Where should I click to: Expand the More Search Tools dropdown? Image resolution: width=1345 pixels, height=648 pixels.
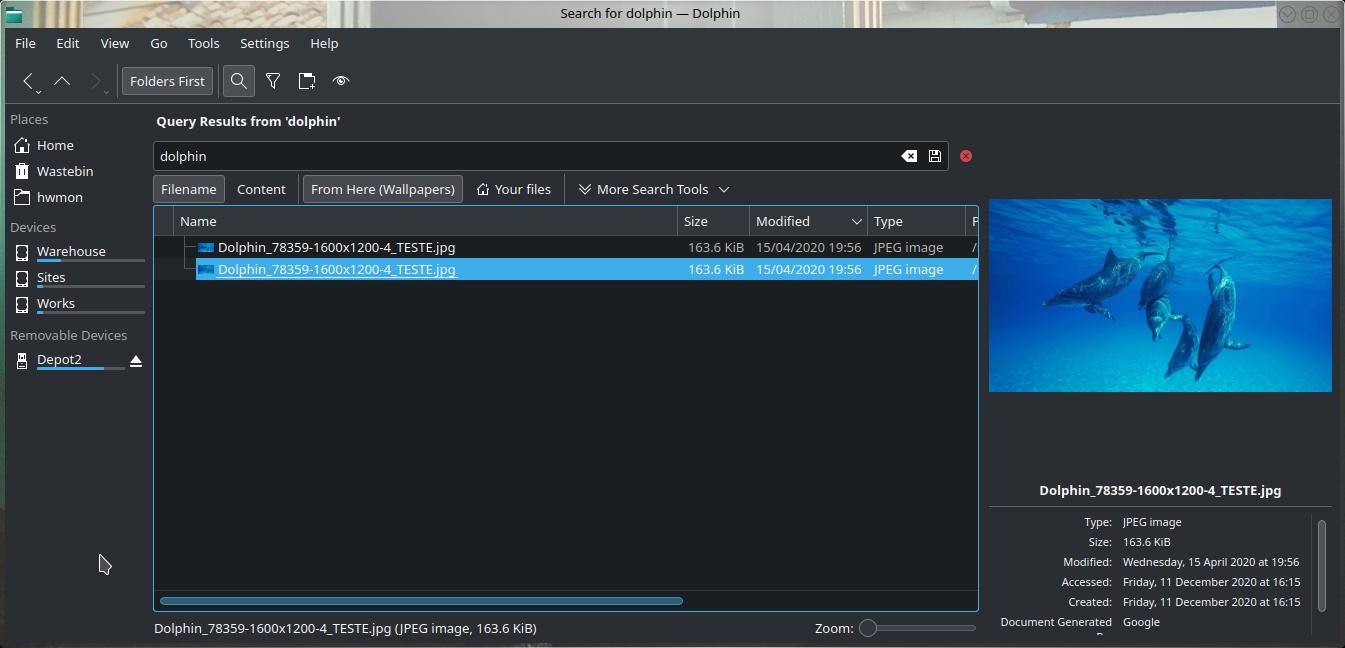654,189
